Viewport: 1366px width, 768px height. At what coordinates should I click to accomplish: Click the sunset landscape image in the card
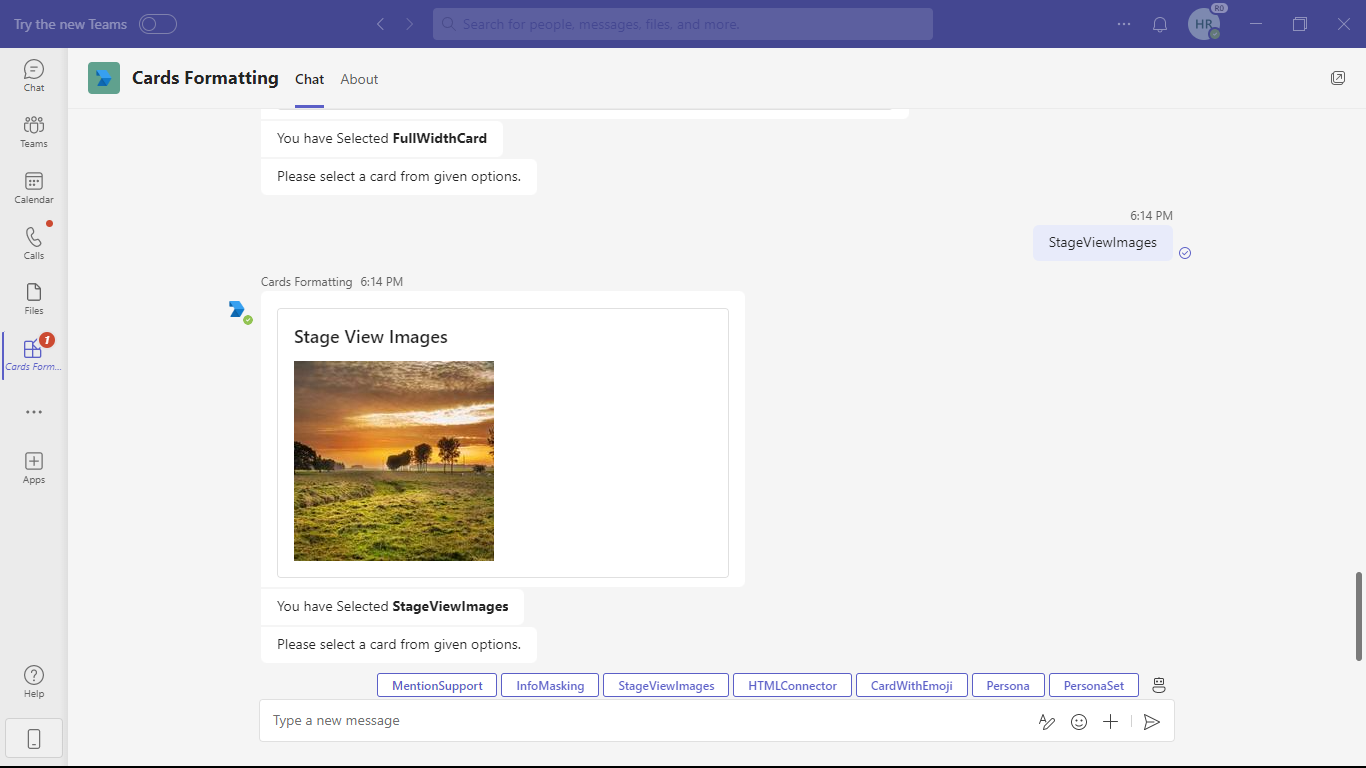[393, 460]
